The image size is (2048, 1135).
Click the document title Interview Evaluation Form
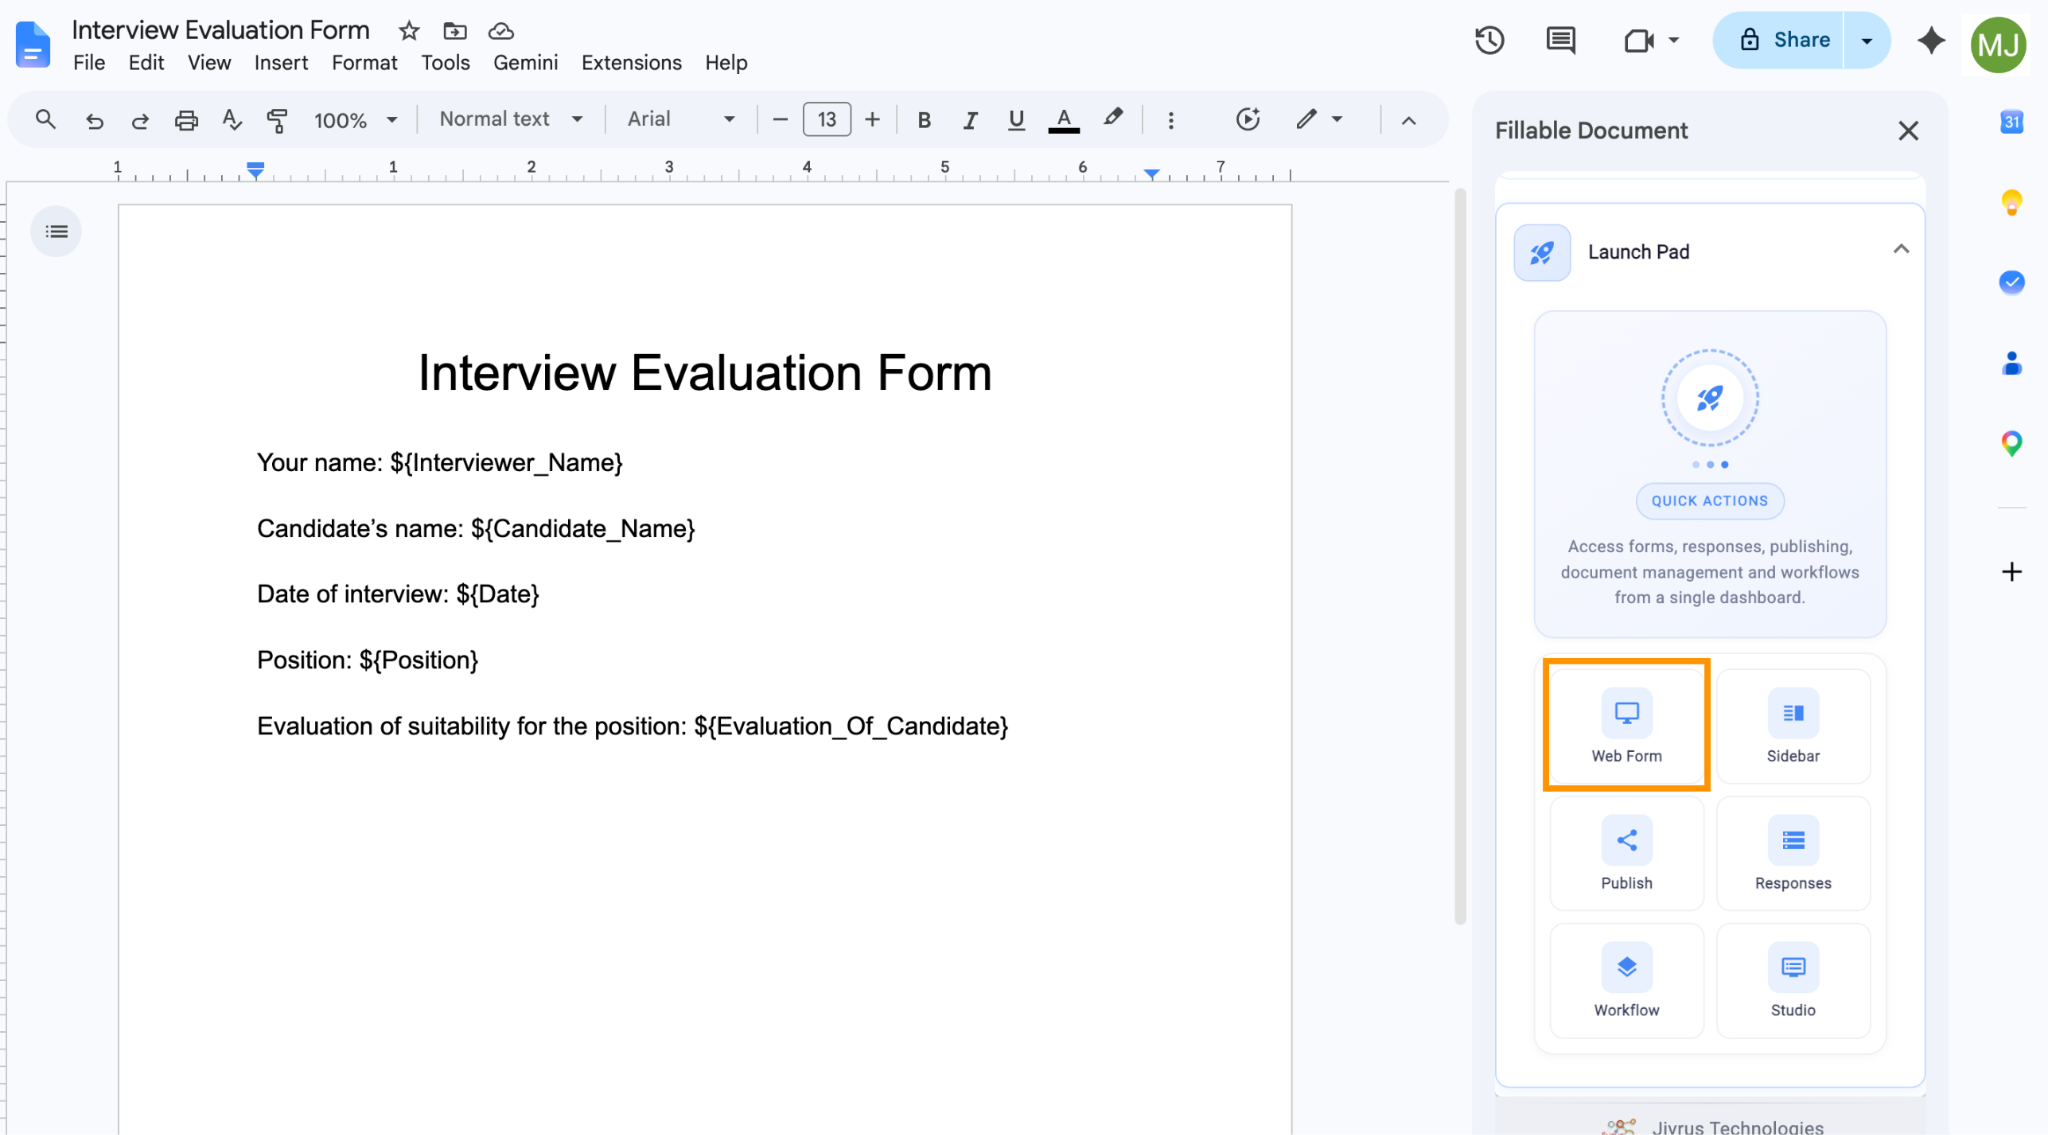[221, 30]
